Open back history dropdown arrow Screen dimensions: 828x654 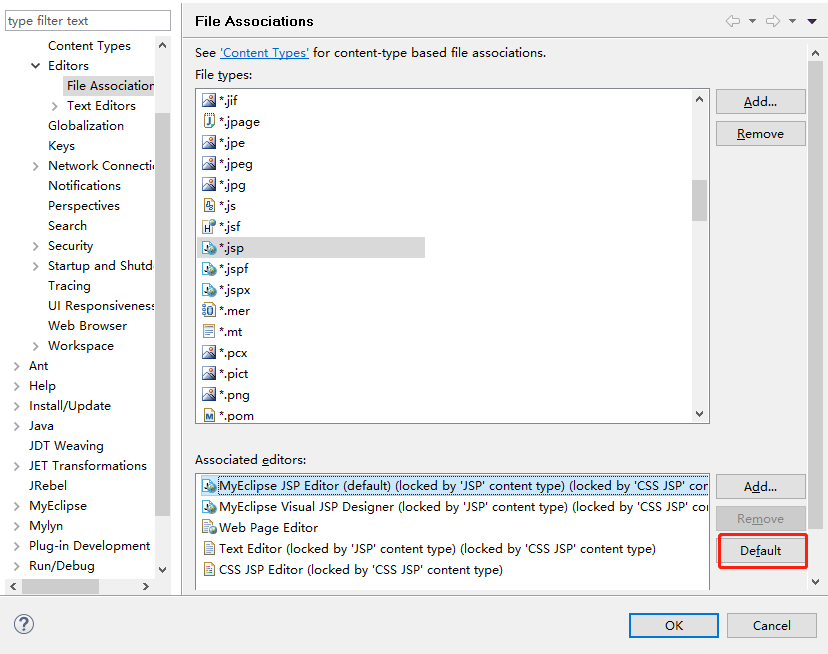point(752,21)
